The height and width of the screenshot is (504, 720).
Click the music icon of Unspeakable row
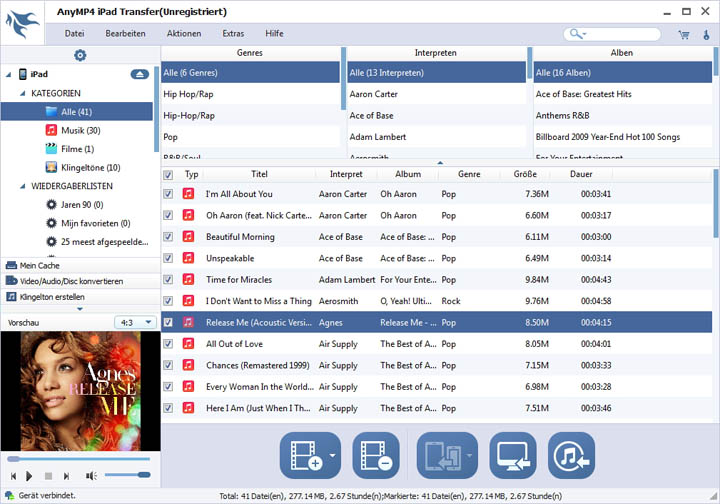coord(188,258)
